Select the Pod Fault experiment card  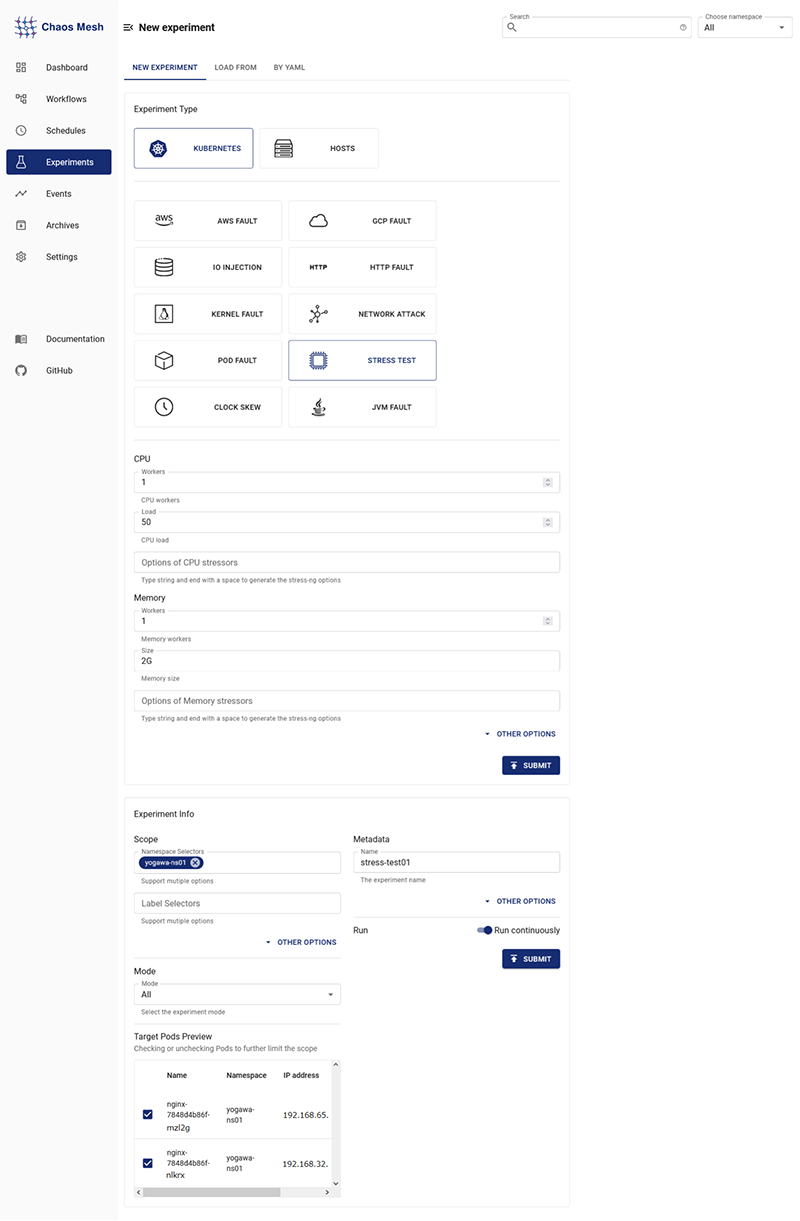(208, 360)
